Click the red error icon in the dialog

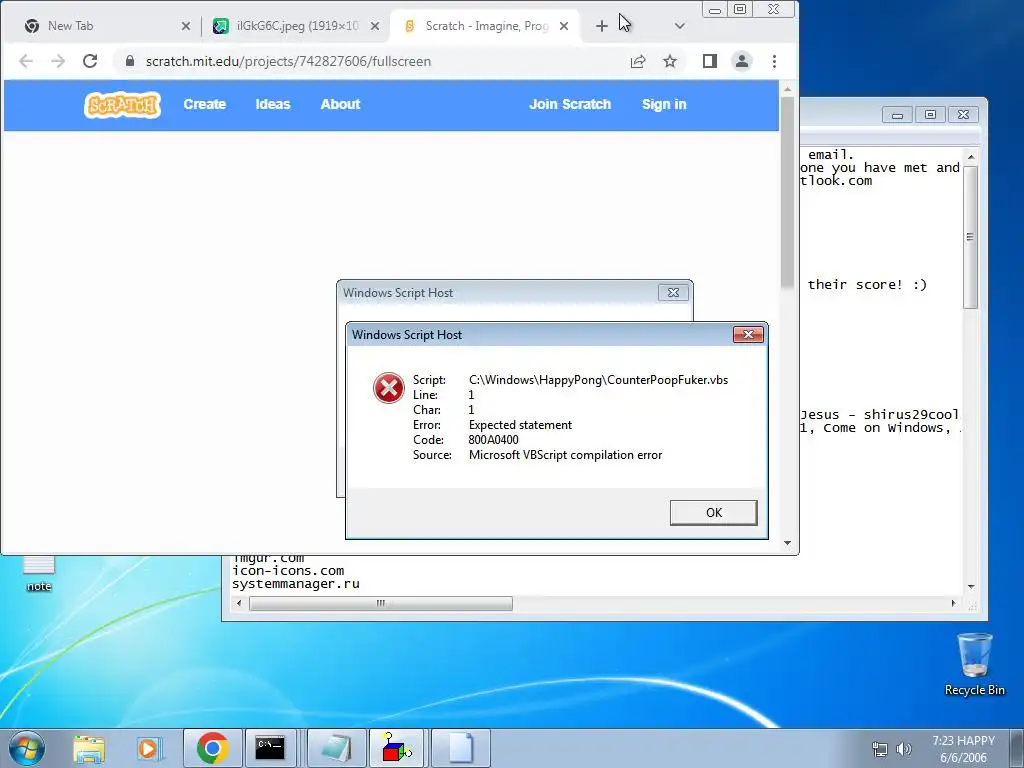click(389, 388)
